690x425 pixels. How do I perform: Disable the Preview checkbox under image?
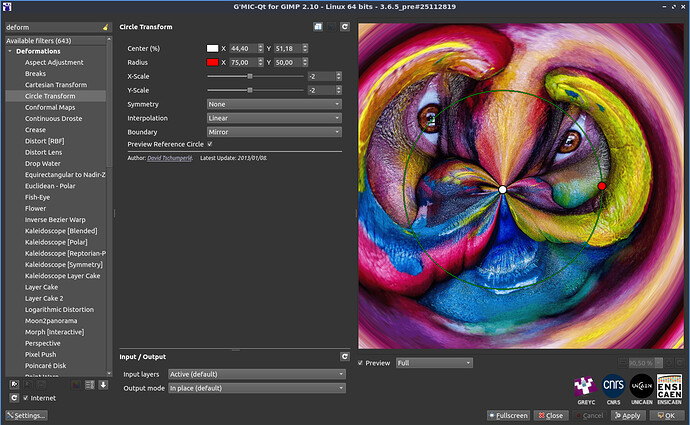361,363
